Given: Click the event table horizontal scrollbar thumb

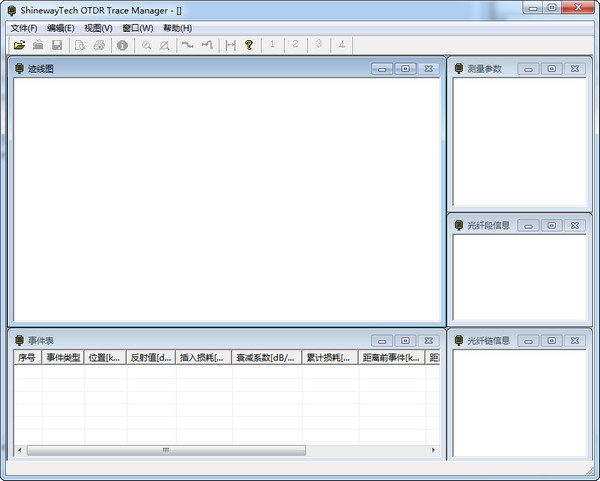Looking at the screenshot, I should 164,450.
